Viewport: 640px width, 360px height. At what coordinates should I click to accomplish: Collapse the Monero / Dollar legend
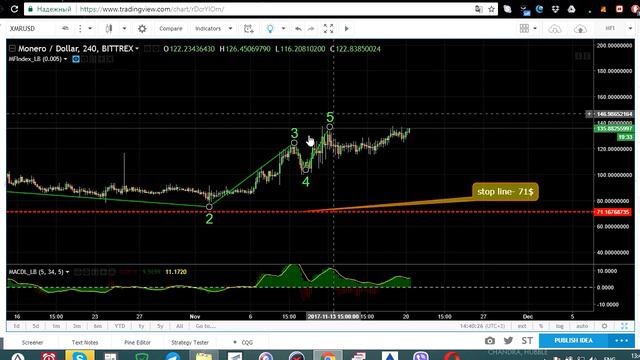[x=12, y=49]
